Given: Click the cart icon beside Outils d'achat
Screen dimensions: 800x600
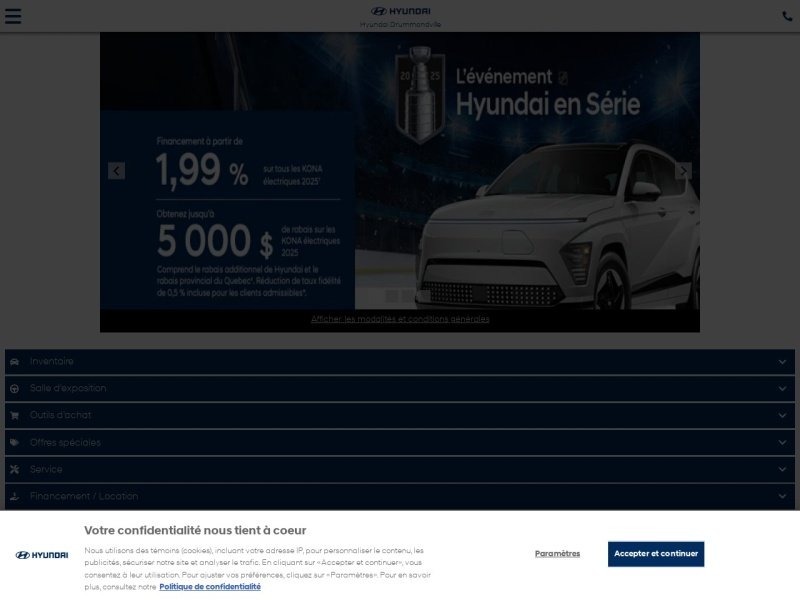Looking at the screenshot, I should [14, 415].
